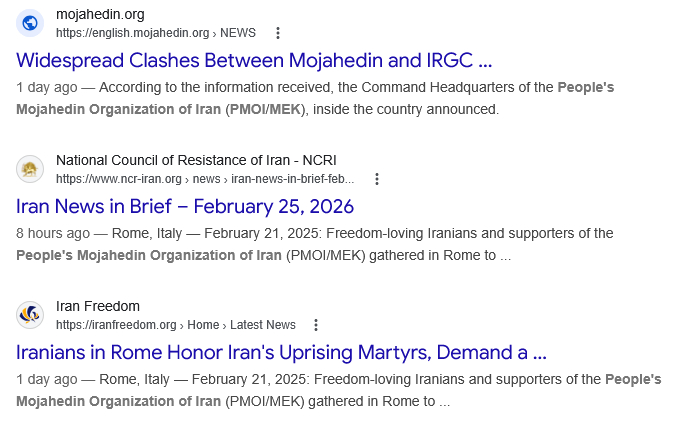
Task: Click the mojahedin.org globe favicon
Action: click(30, 22)
